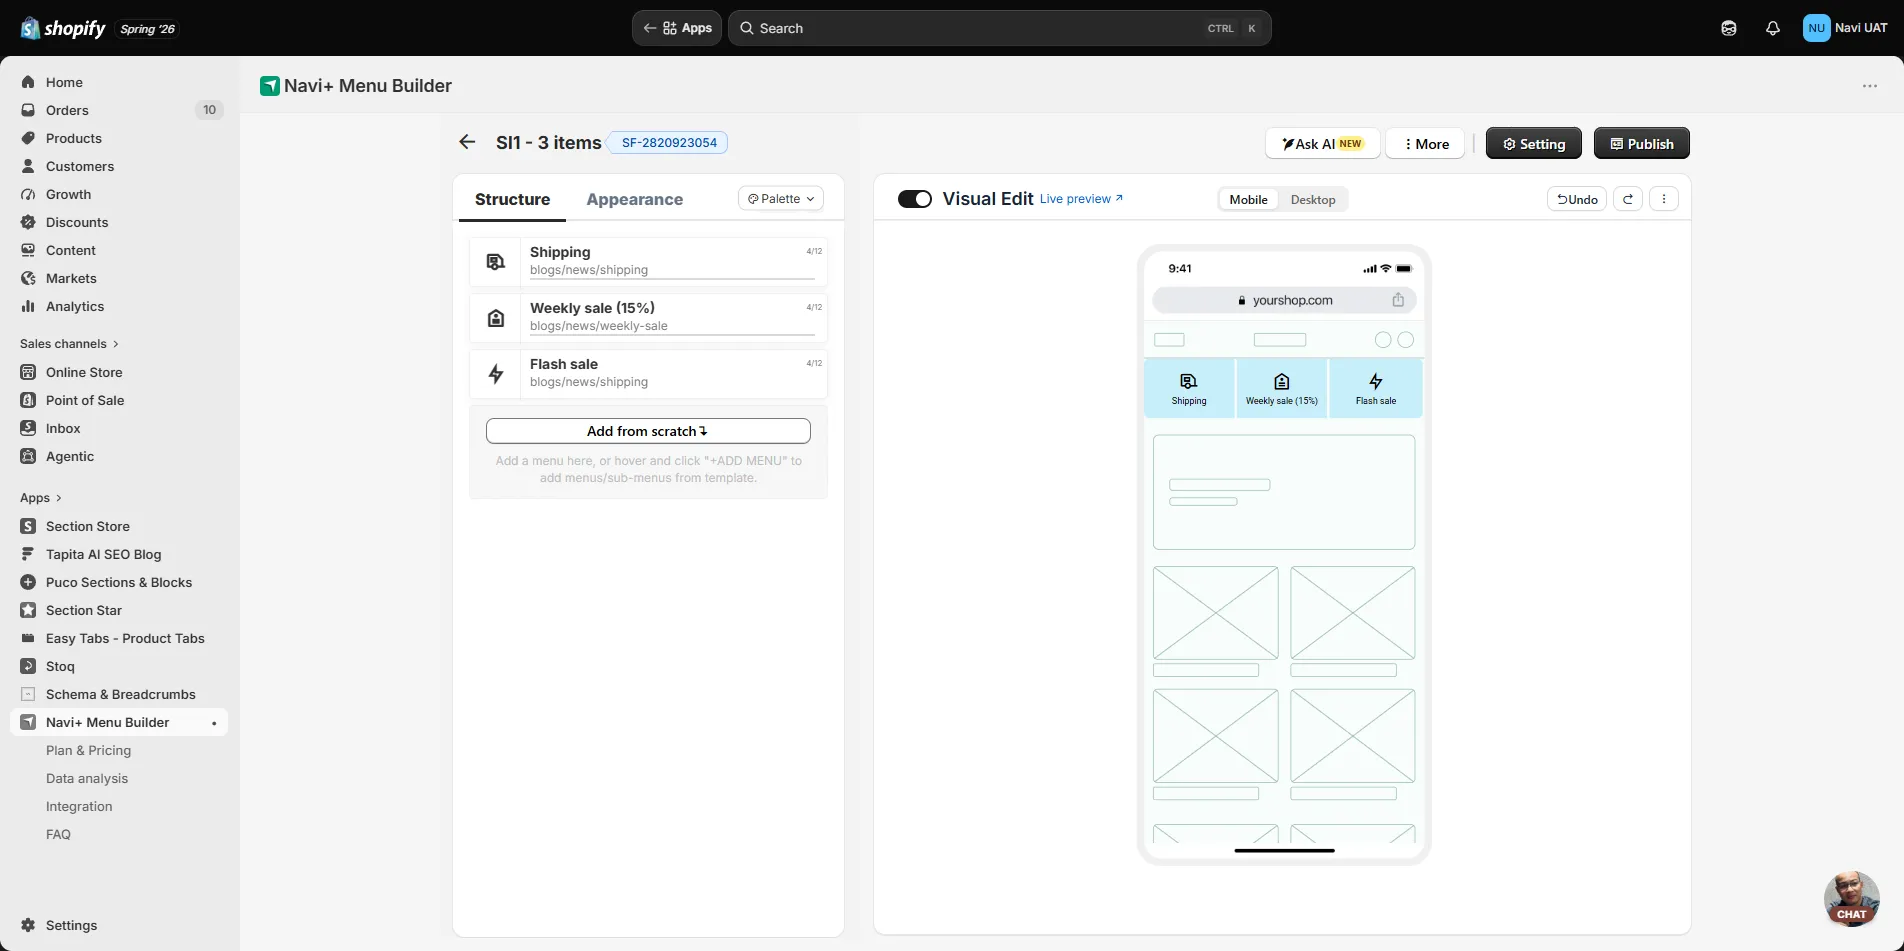Click the Online Store icon
The height and width of the screenshot is (951, 1904).
click(28, 372)
